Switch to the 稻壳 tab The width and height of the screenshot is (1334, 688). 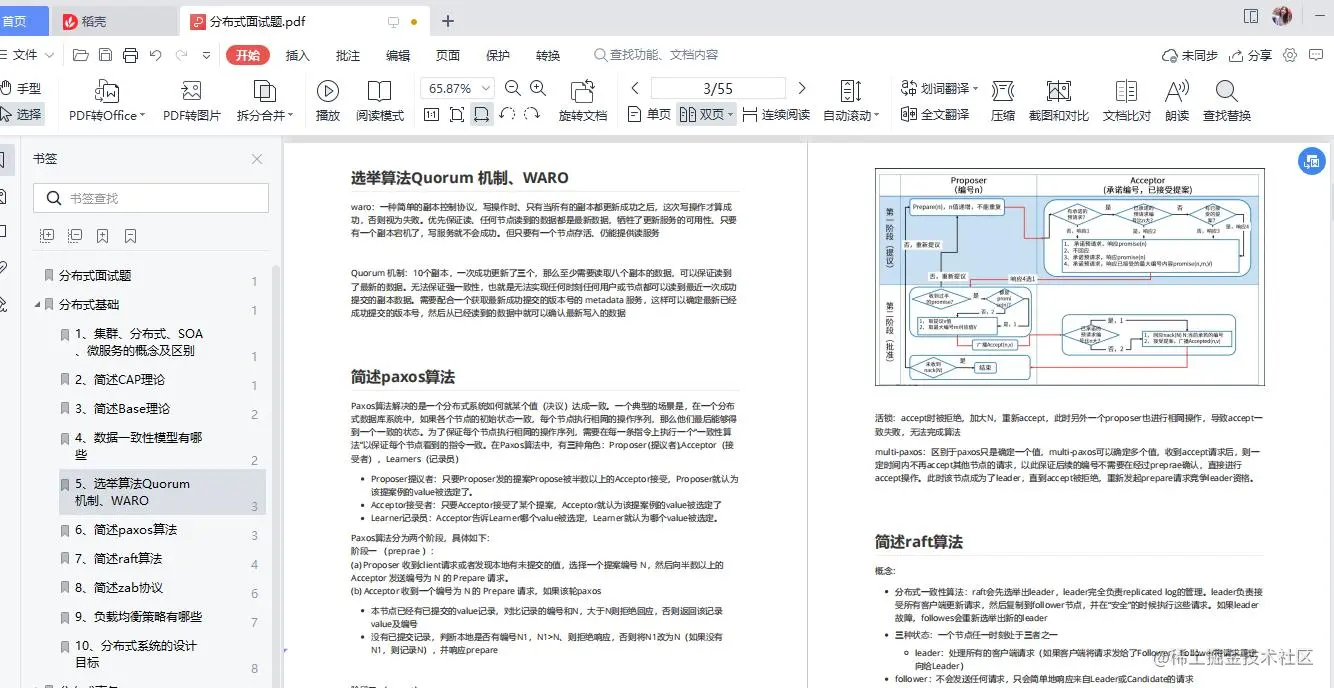pyautogui.click(x=114, y=21)
